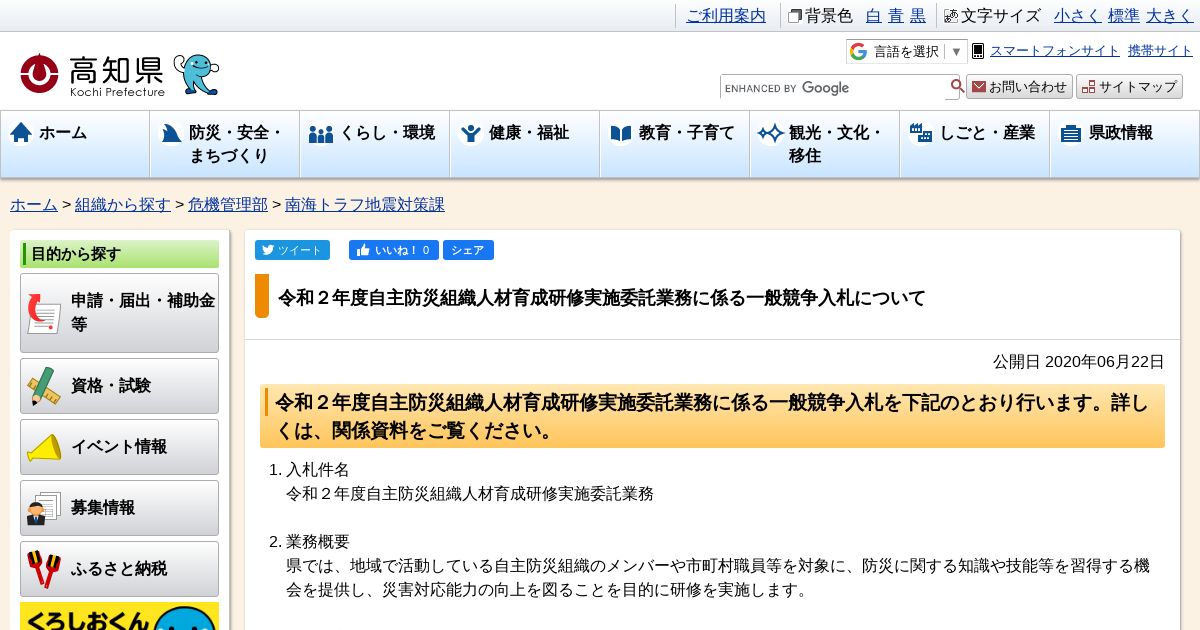The image size is (1200, 630).
Task: Click the Google G language icon
Action: click(x=858, y=51)
